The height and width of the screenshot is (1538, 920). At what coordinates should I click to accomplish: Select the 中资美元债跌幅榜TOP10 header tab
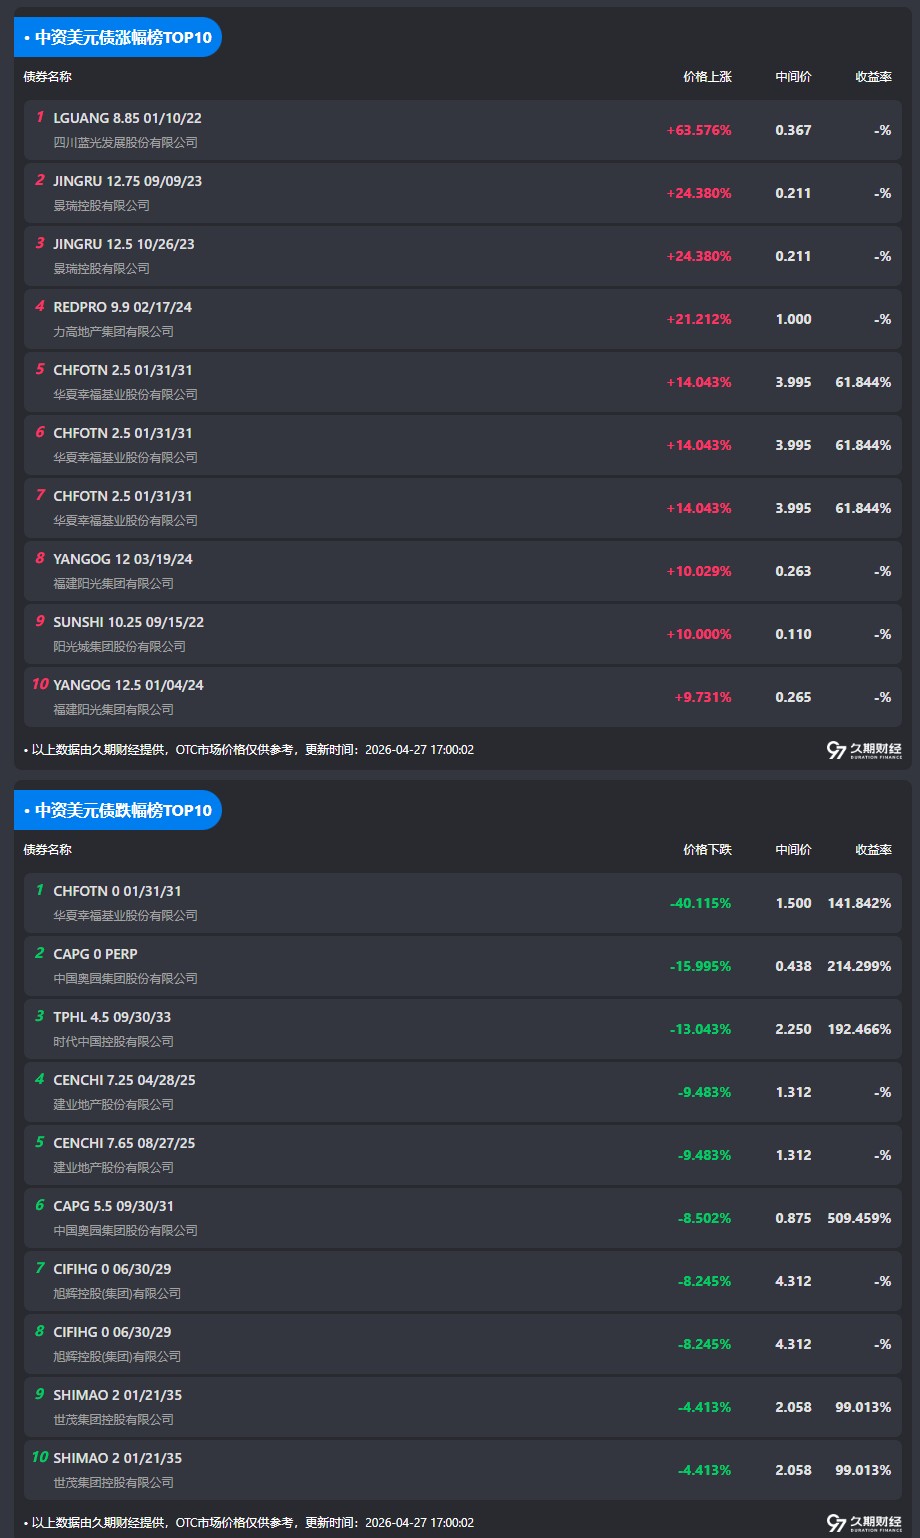(118, 810)
